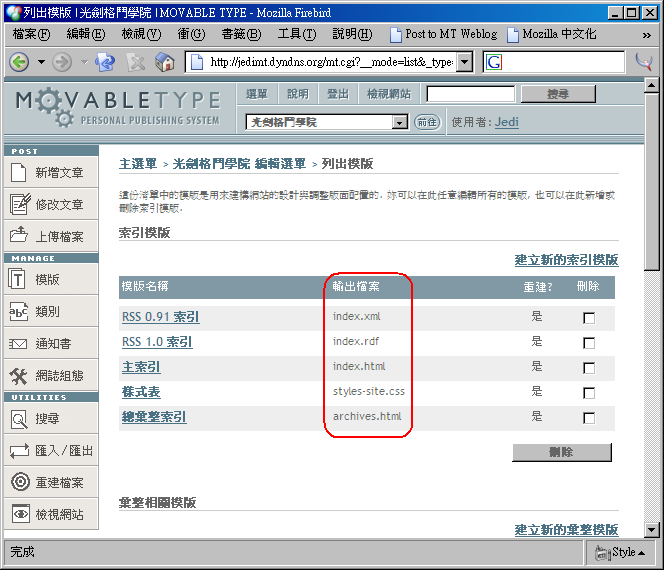Open the 主索引 template link
Viewport: 664px width, 570px height.
click(x=141, y=367)
